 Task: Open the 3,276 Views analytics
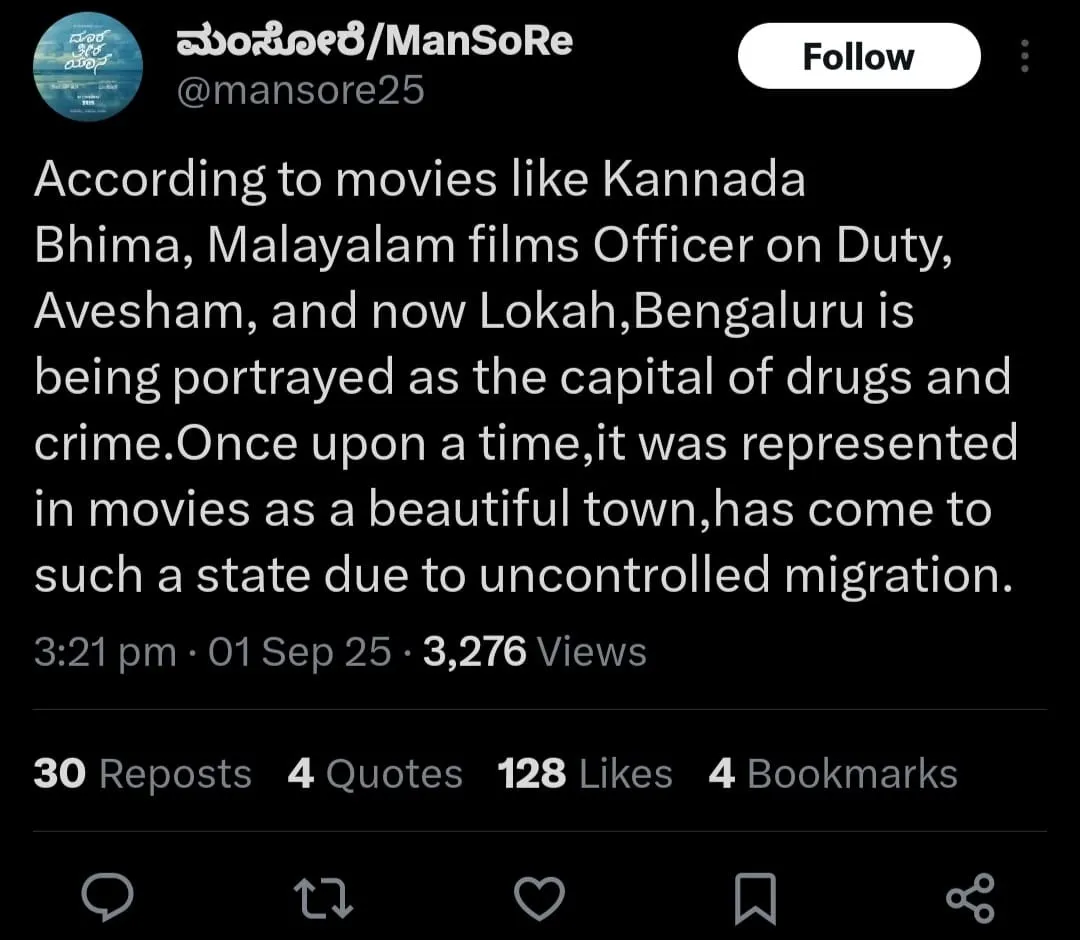point(534,651)
